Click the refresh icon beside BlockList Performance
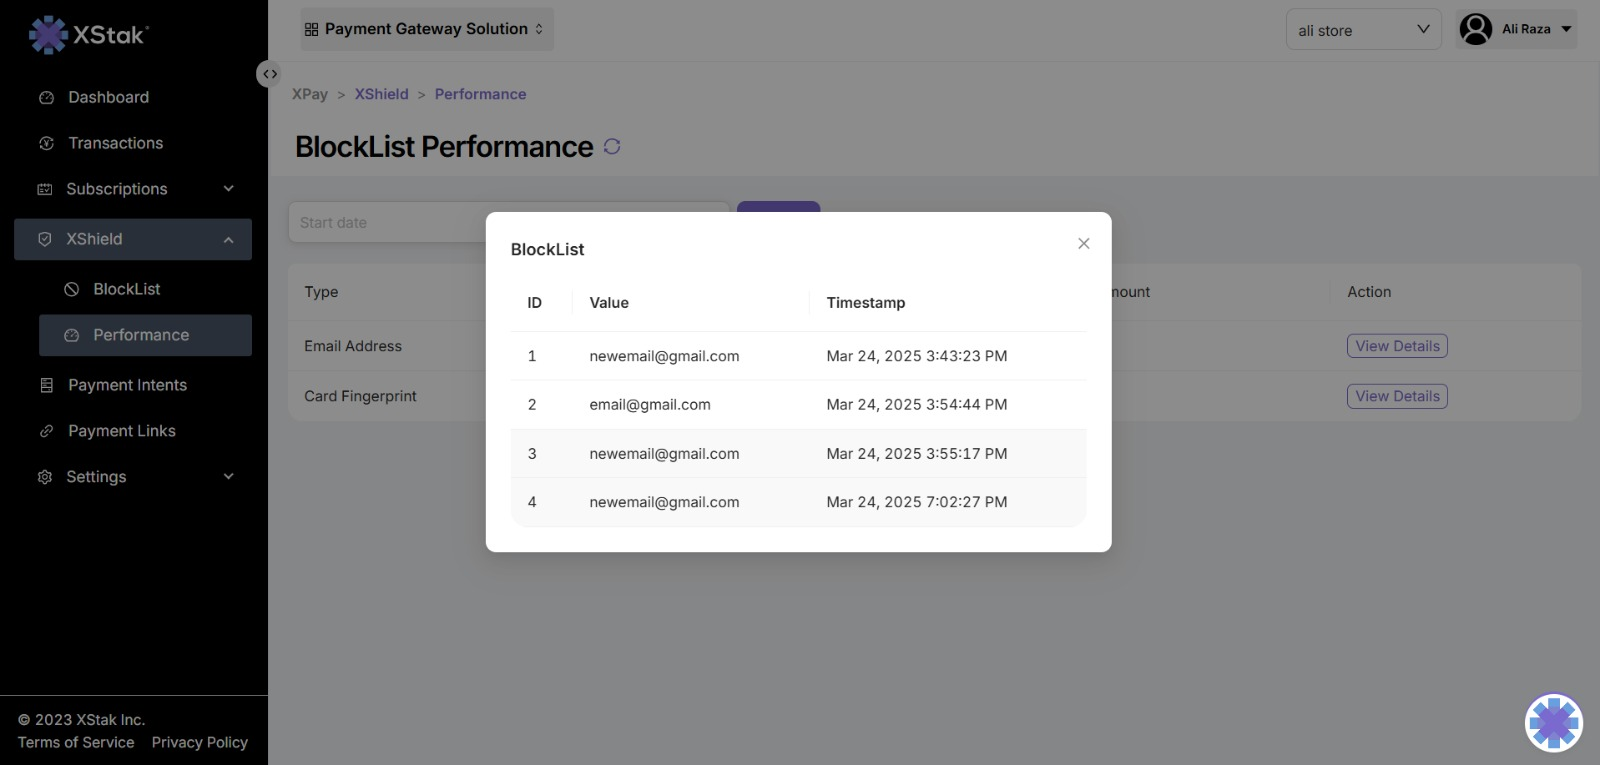This screenshot has height=765, width=1600. (612, 147)
